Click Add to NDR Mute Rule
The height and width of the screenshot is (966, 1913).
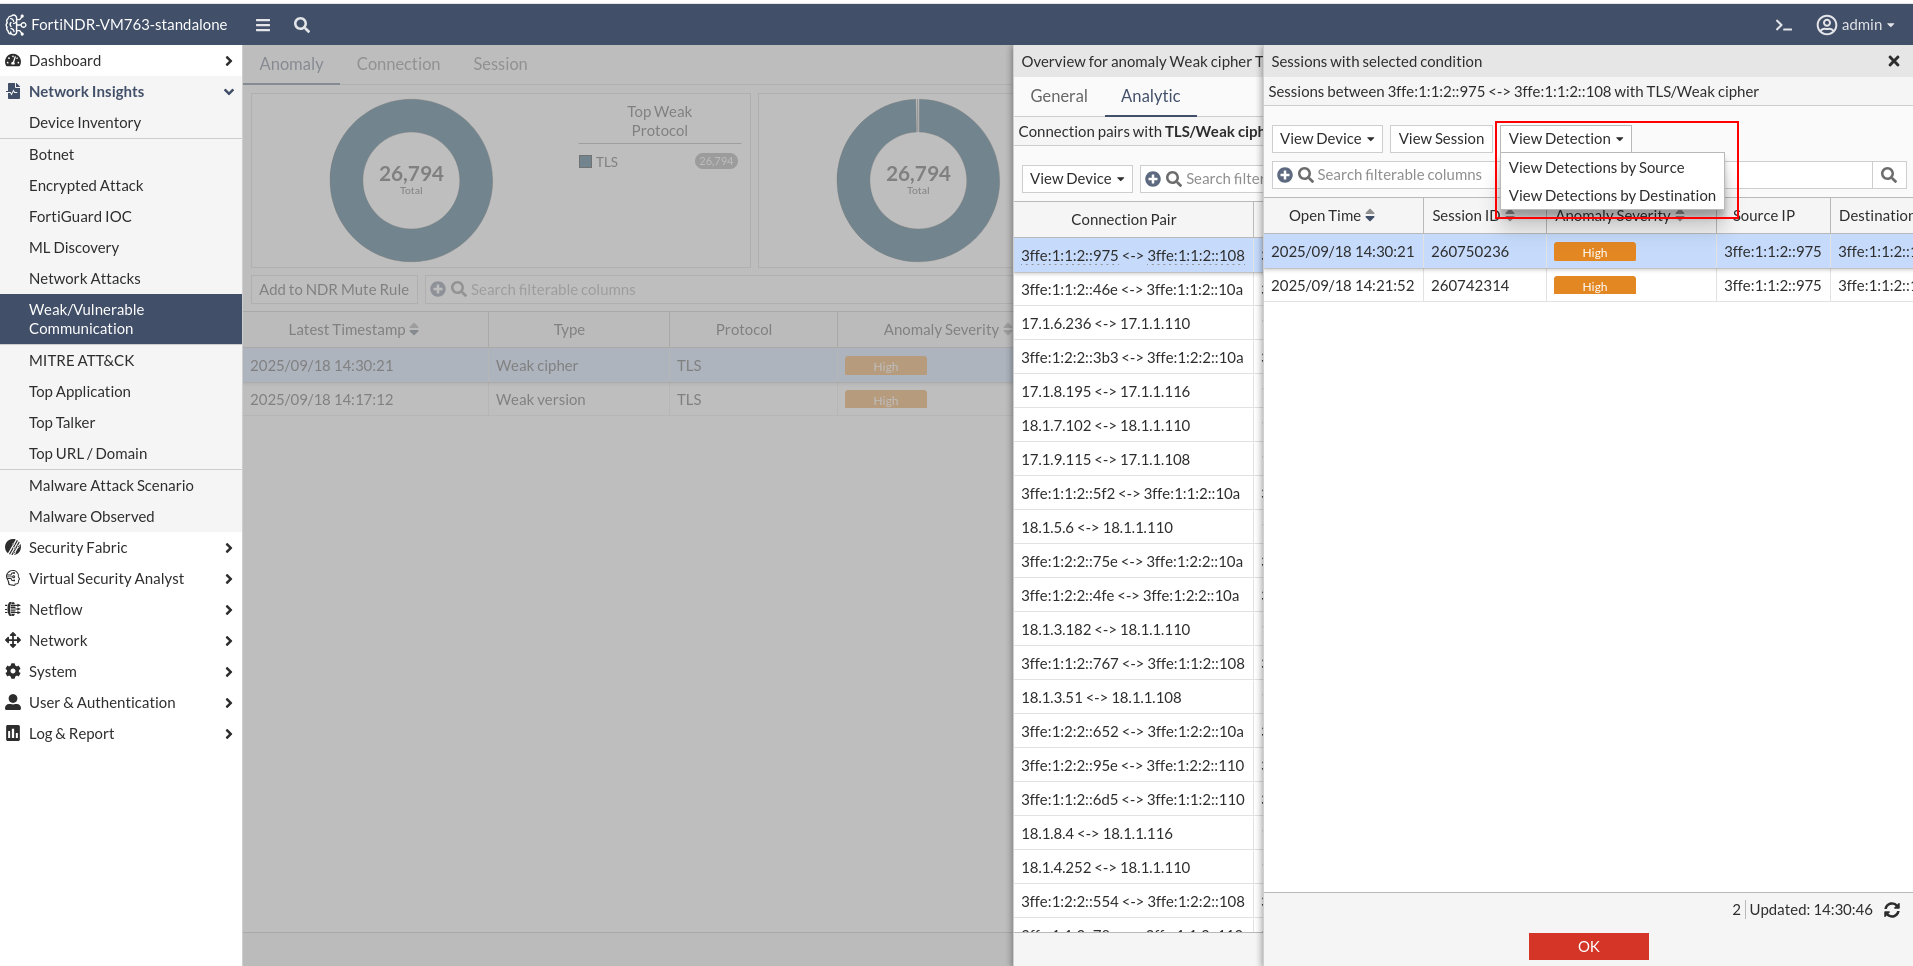[x=334, y=290]
